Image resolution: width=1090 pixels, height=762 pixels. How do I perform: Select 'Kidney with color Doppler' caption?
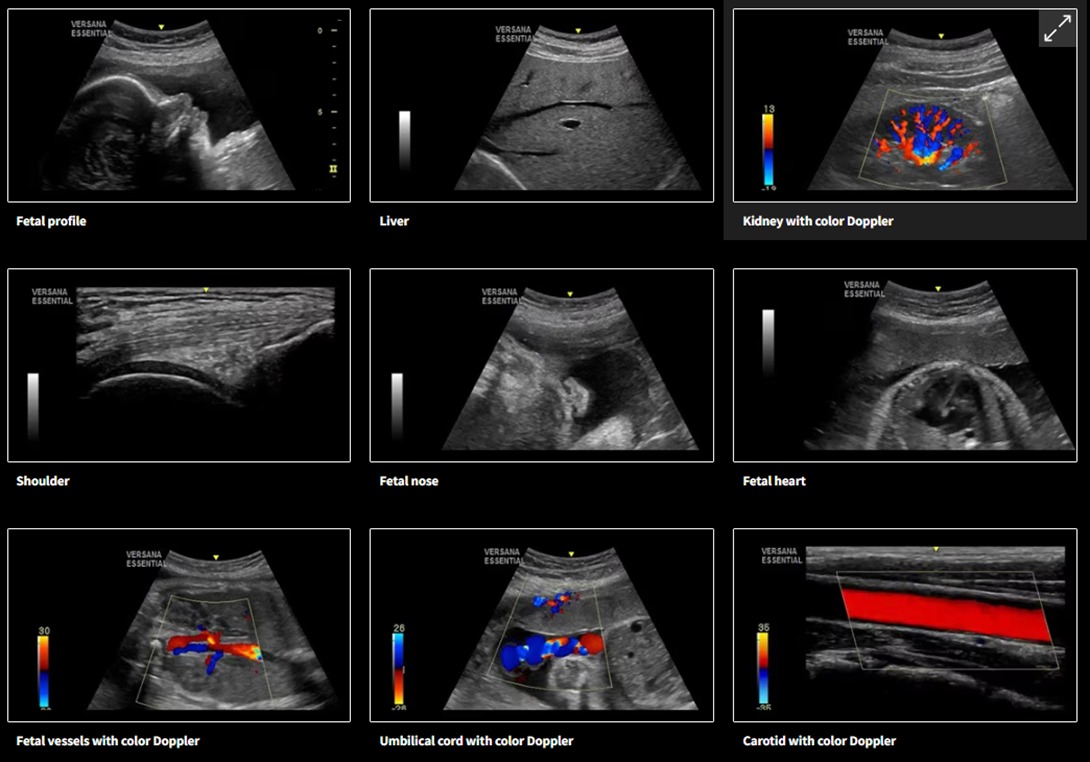tap(818, 221)
